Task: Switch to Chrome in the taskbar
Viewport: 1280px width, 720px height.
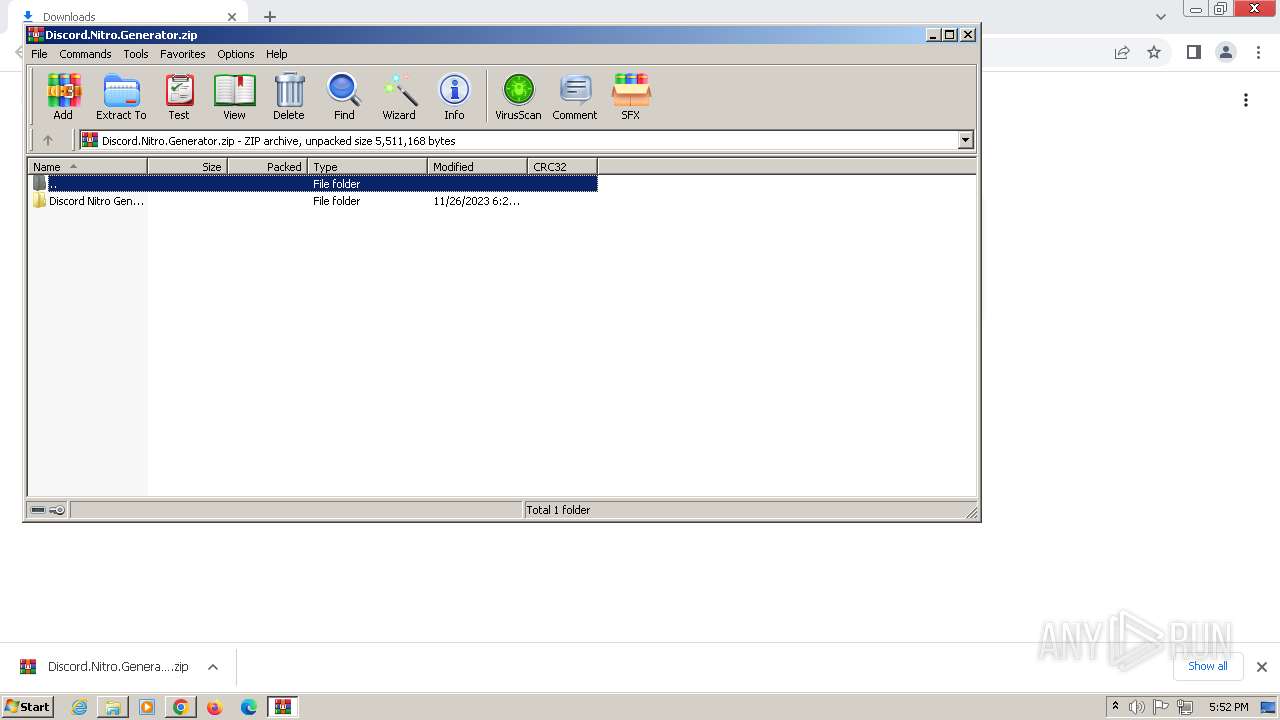Action: point(181,707)
